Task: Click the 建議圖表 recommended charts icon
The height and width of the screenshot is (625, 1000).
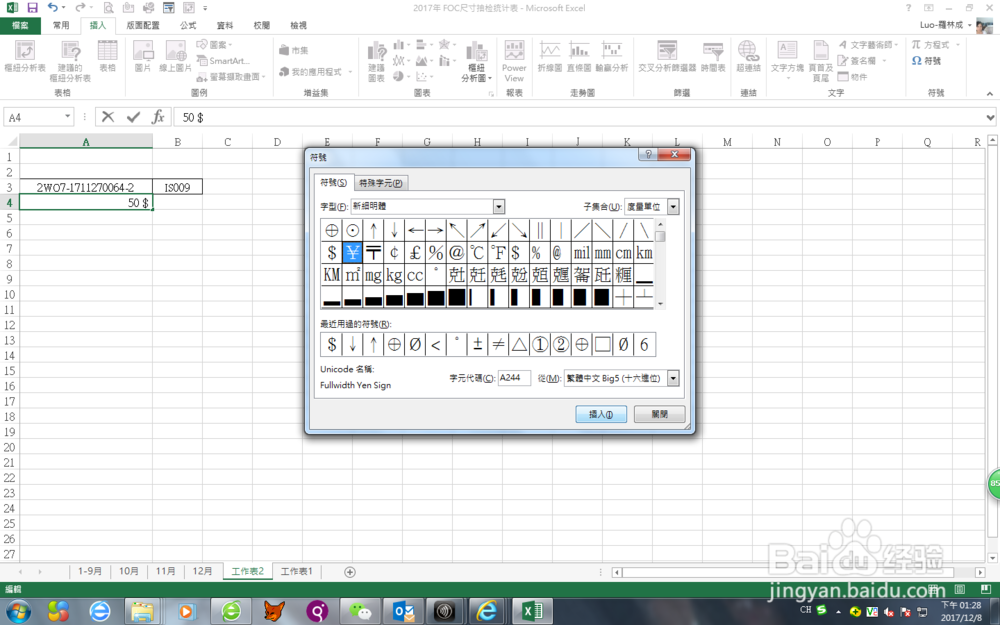Action: (376, 61)
